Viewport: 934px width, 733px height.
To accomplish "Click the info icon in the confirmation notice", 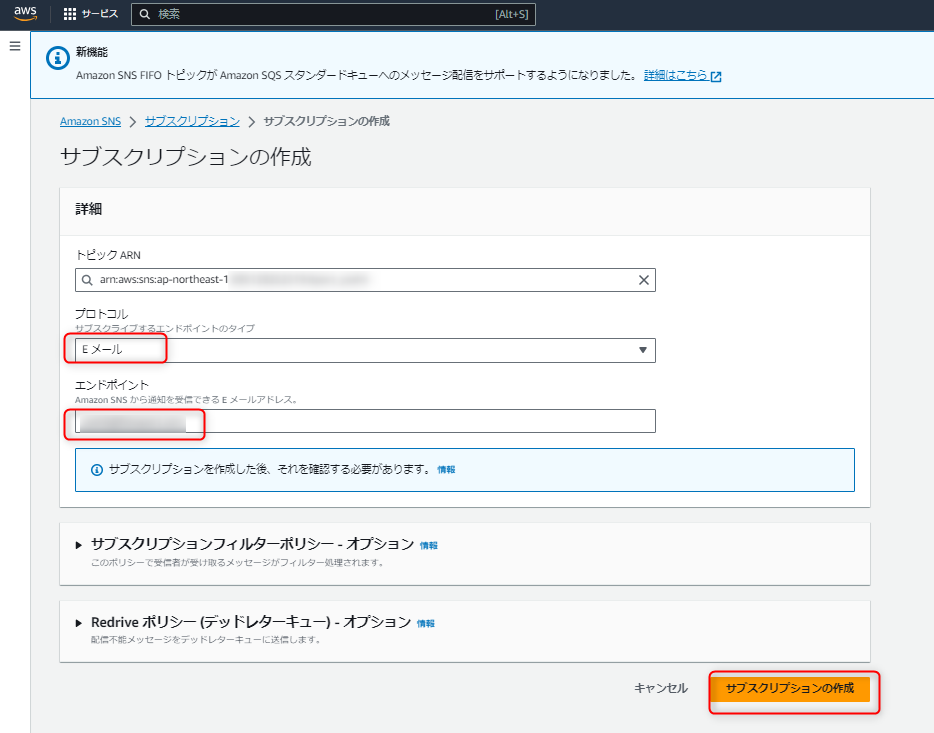I will tap(96, 470).
